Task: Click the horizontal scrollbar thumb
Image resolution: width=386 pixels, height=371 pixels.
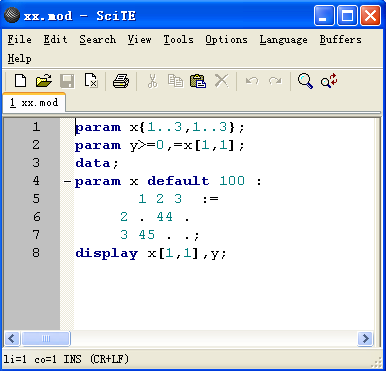Action: (46, 339)
